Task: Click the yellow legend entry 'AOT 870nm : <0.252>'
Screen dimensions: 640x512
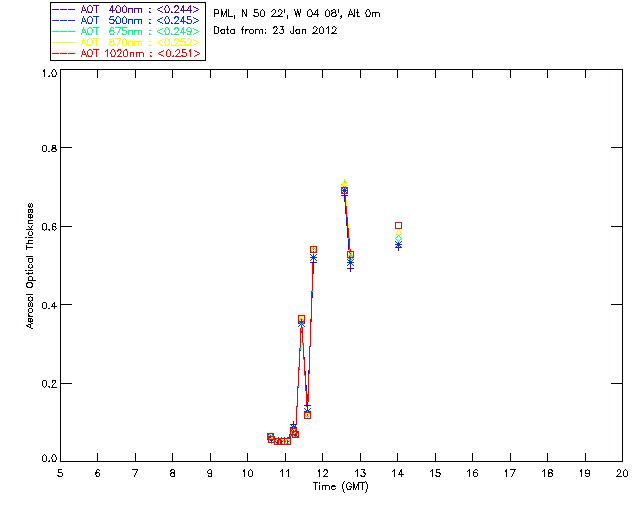Action: point(128,42)
